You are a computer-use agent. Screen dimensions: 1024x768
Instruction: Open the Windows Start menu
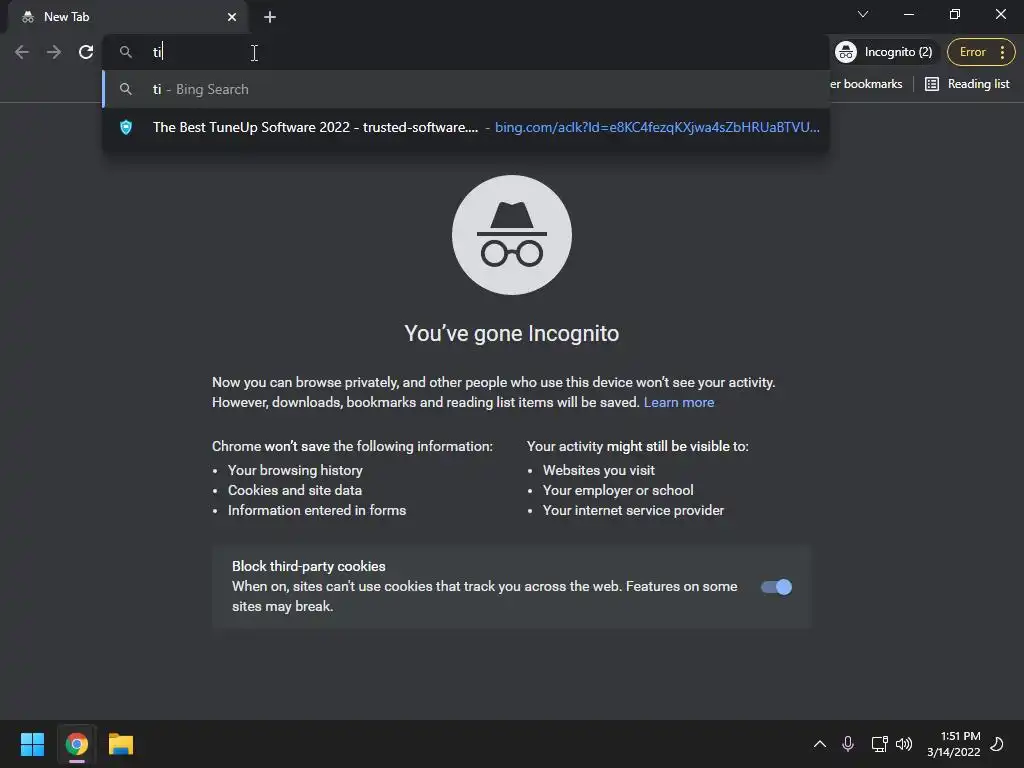(x=33, y=744)
